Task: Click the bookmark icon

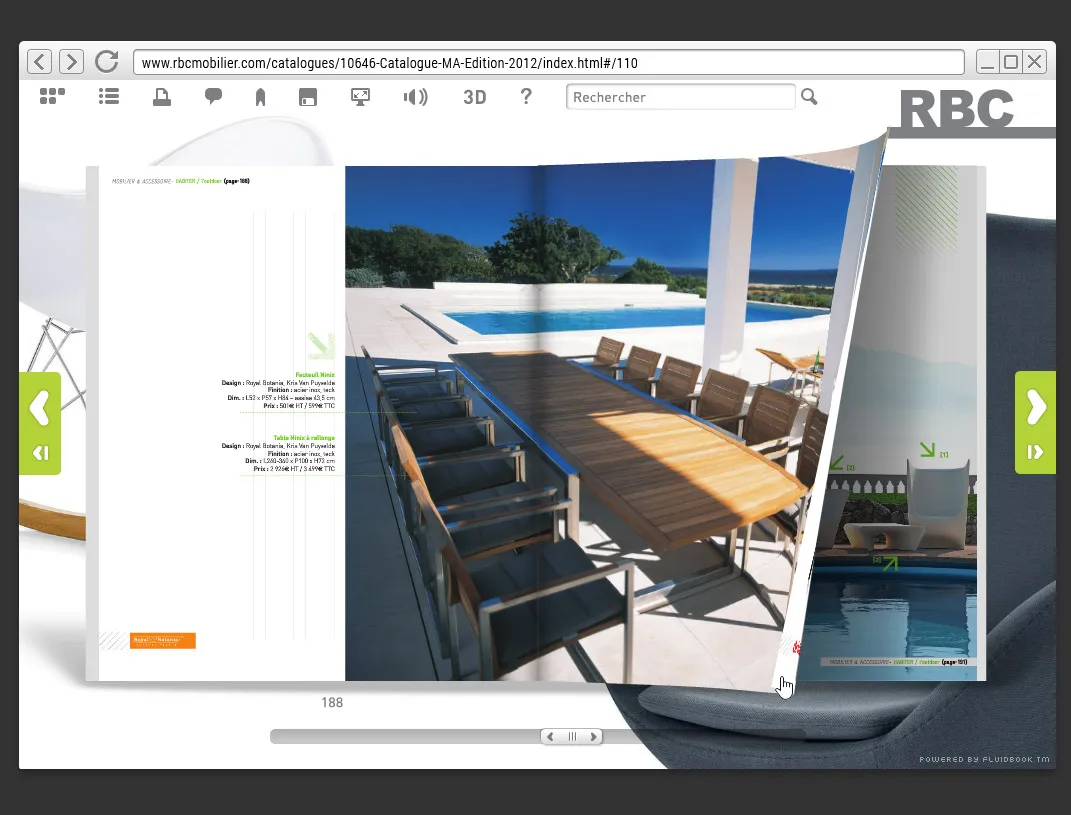Action: point(260,97)
